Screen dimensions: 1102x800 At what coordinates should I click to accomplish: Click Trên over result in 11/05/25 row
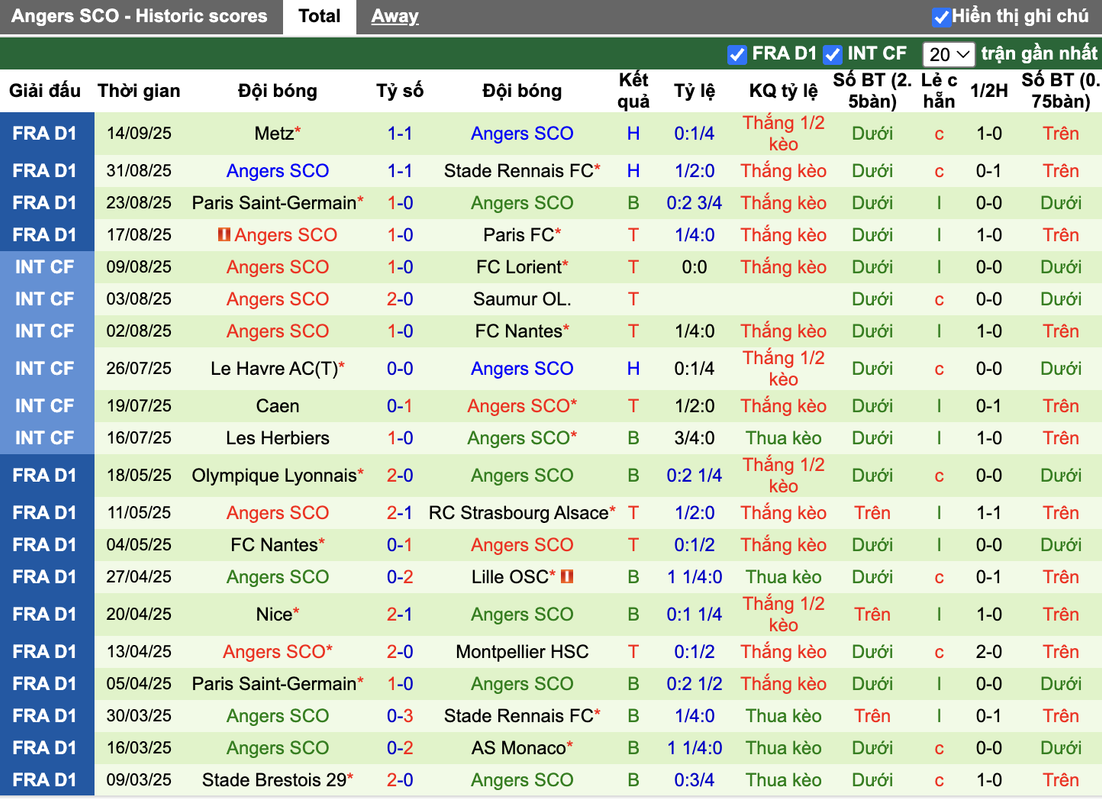tap(872, 513)
